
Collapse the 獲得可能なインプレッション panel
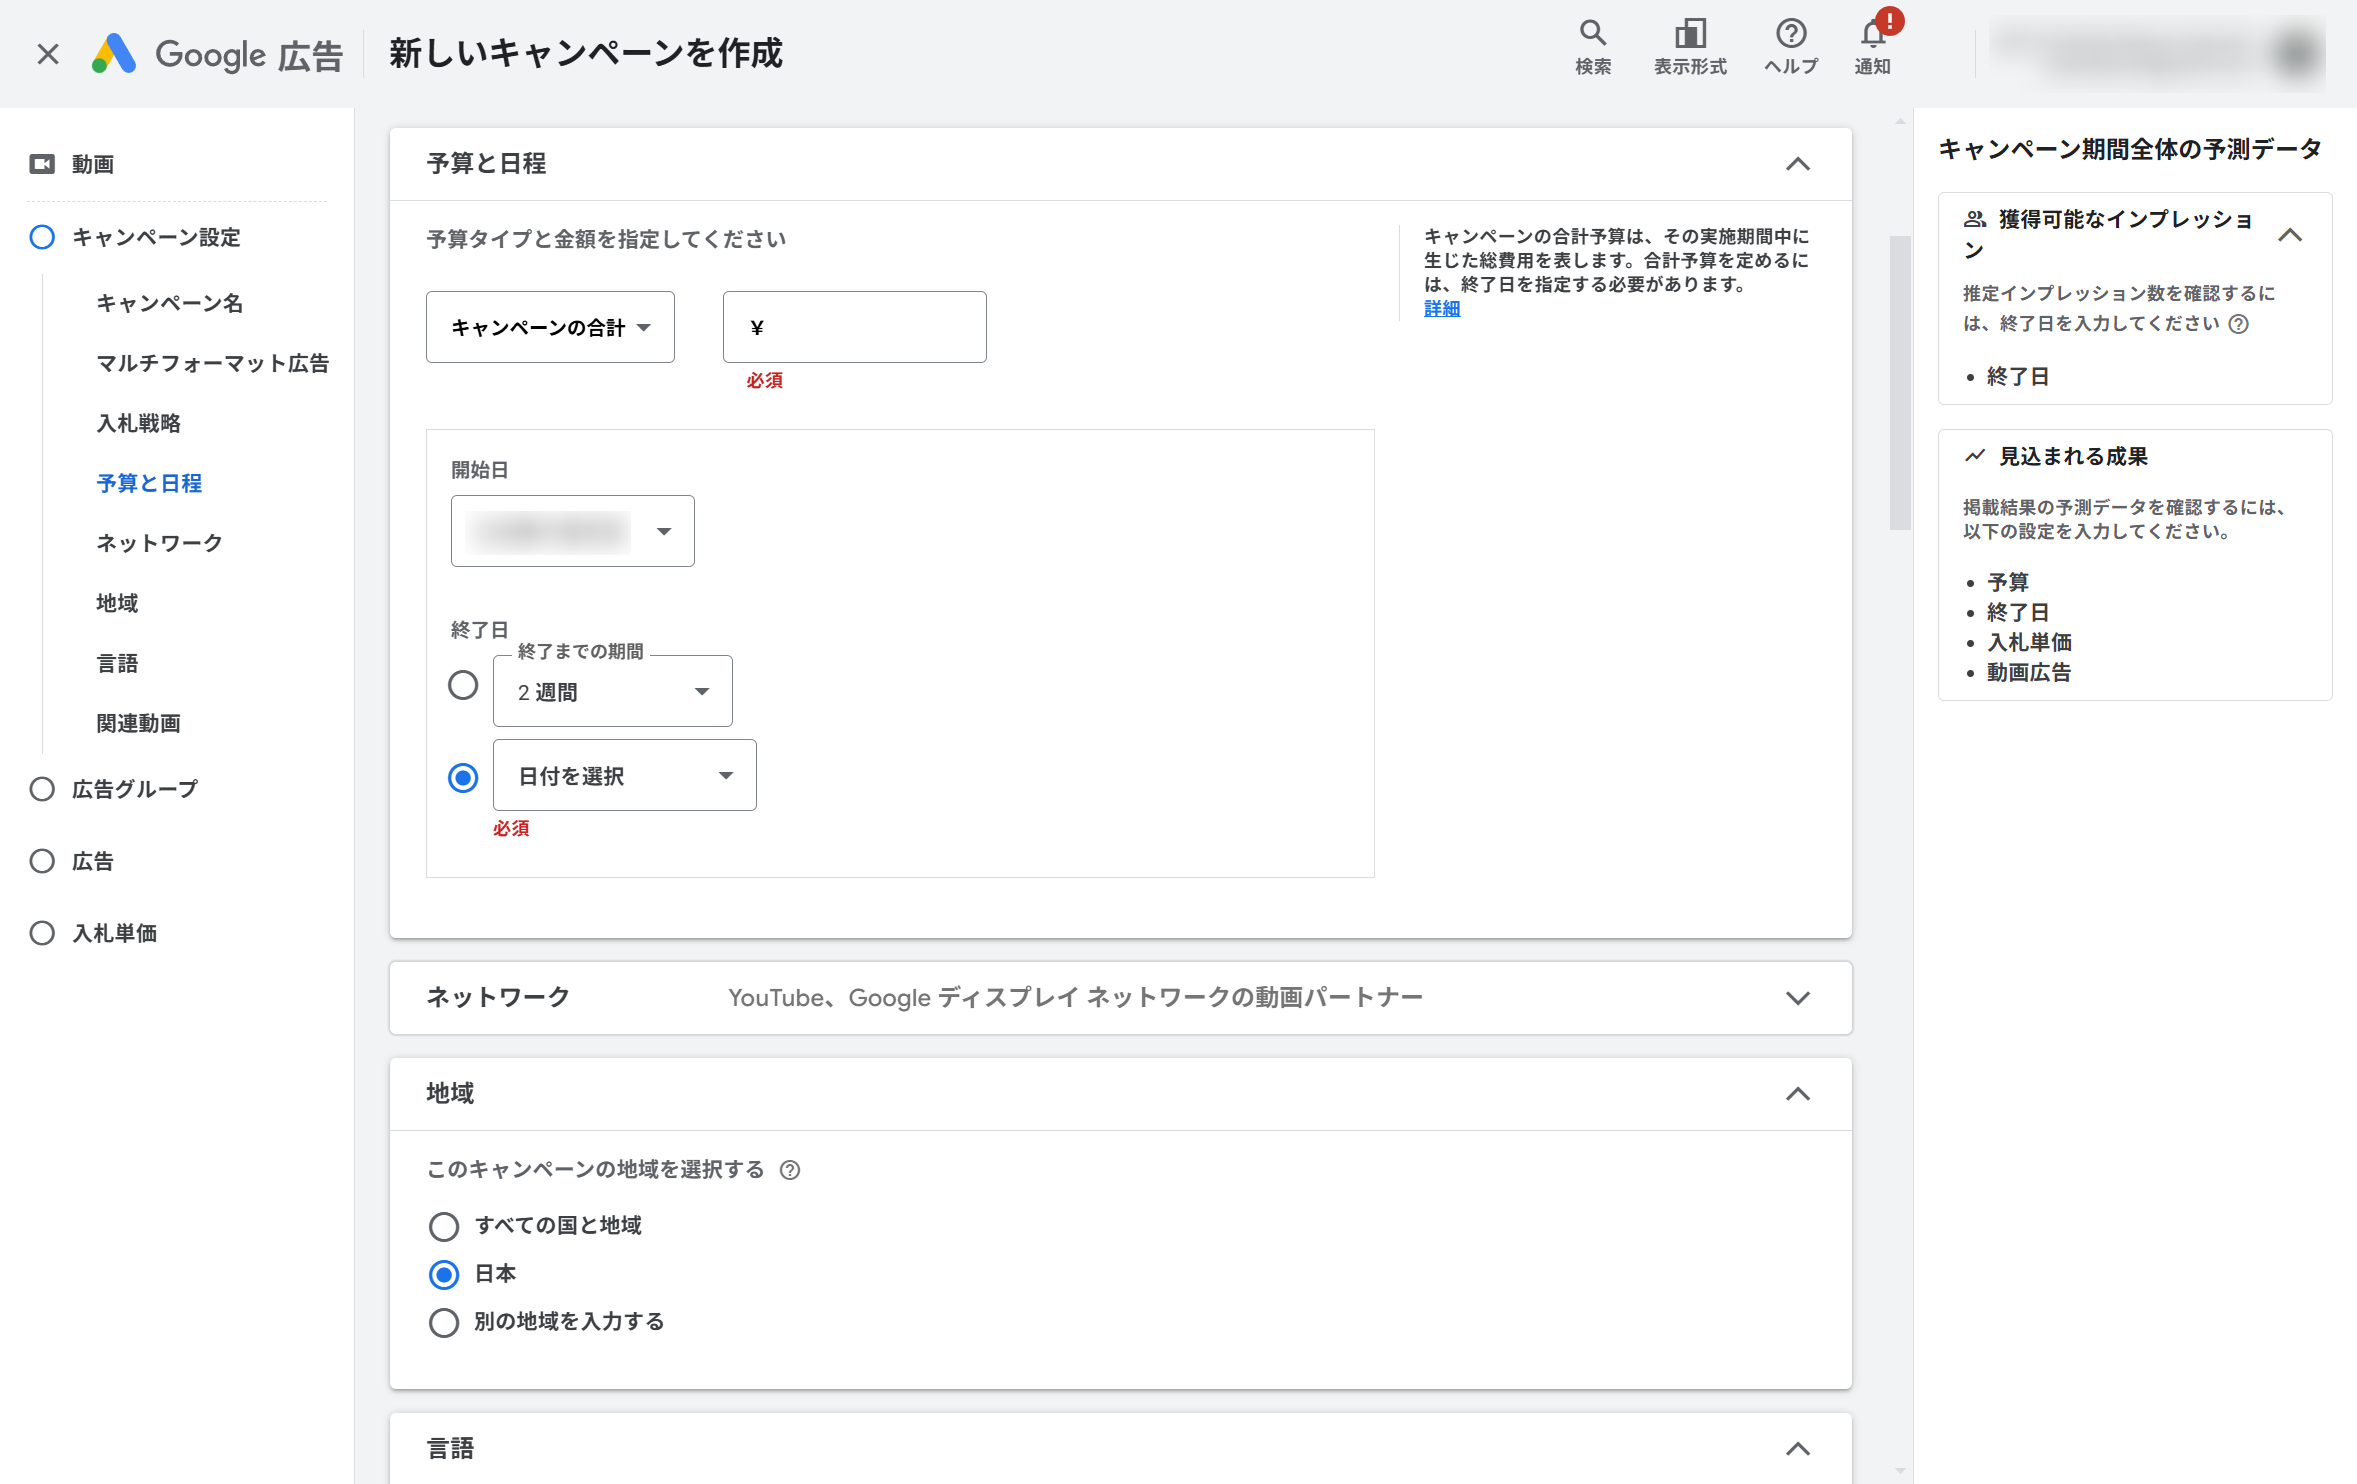point(2290,235)
